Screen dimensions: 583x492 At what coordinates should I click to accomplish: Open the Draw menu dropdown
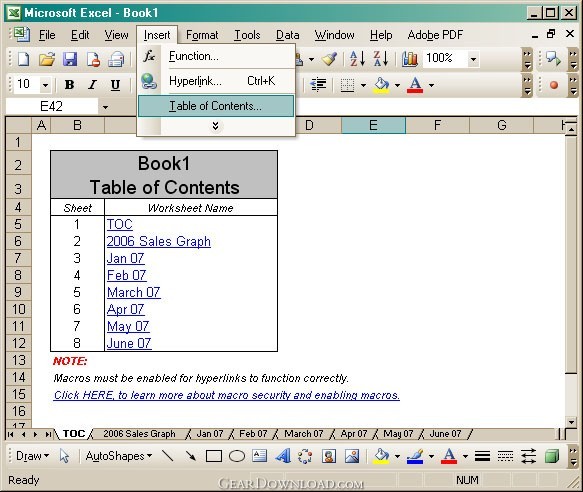tap(32, 456)
